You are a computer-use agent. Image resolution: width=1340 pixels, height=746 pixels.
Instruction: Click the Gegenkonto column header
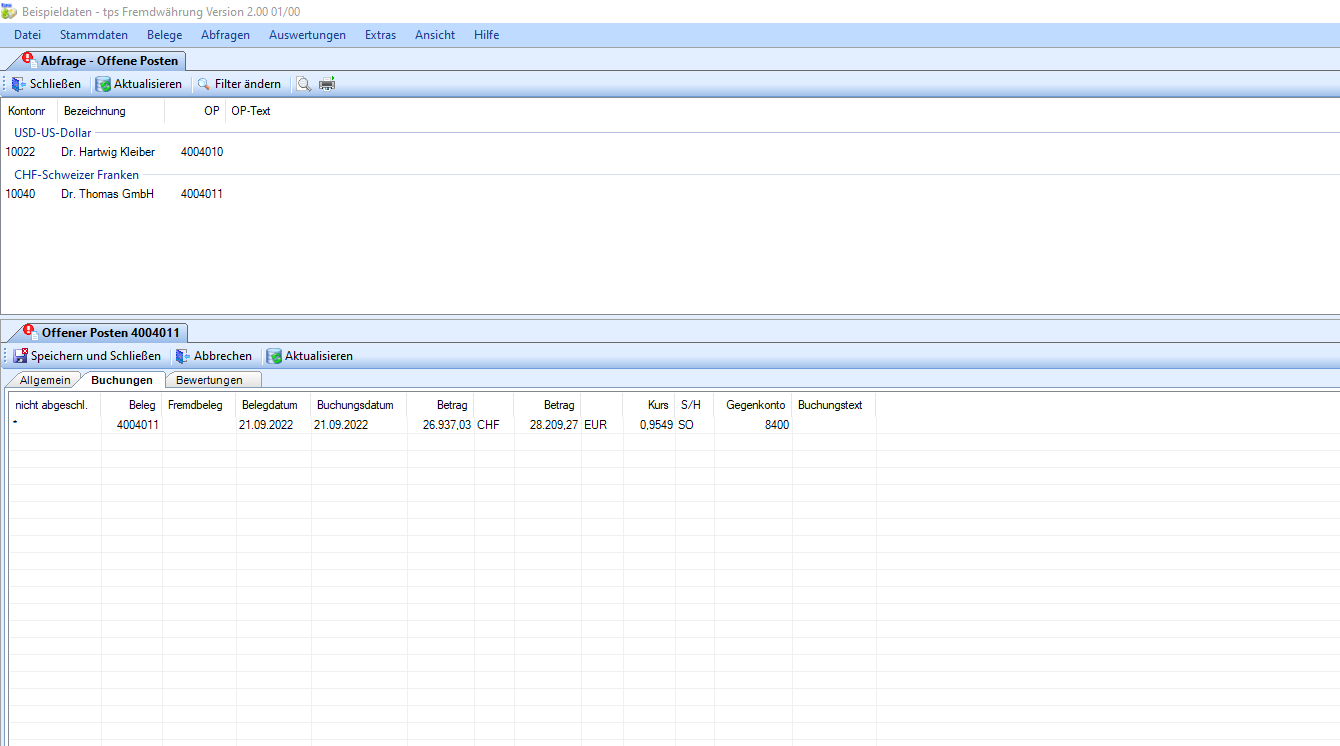coord(755,405)
